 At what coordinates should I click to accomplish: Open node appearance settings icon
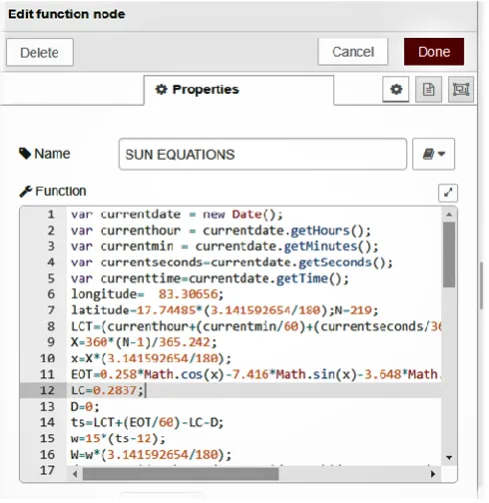(x=461, y=89)
